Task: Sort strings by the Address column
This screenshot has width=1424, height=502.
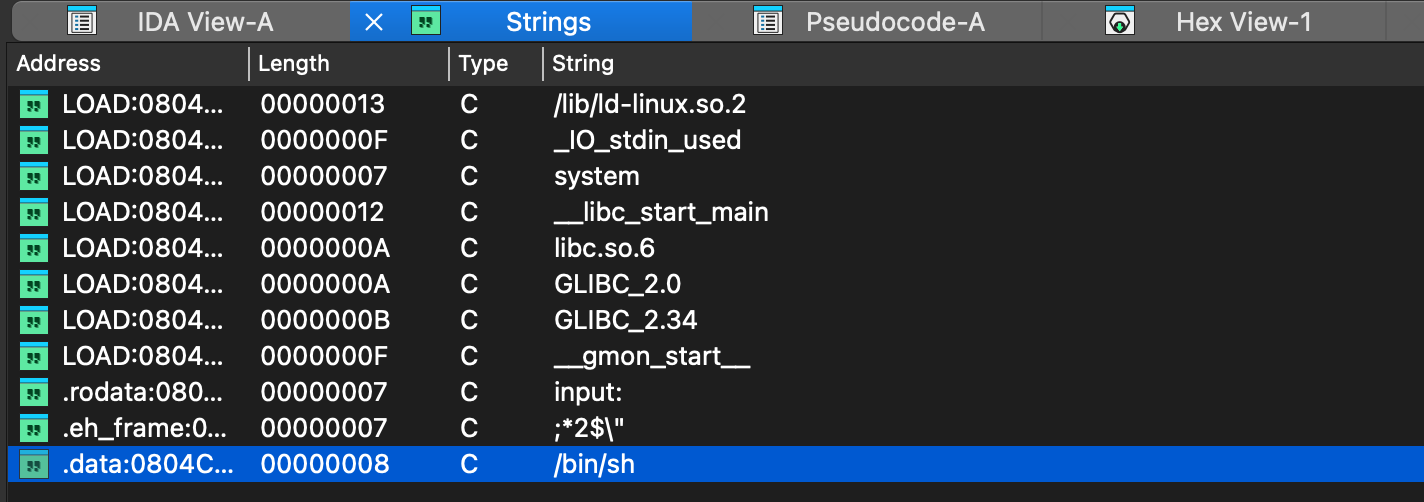Action: 59,64
